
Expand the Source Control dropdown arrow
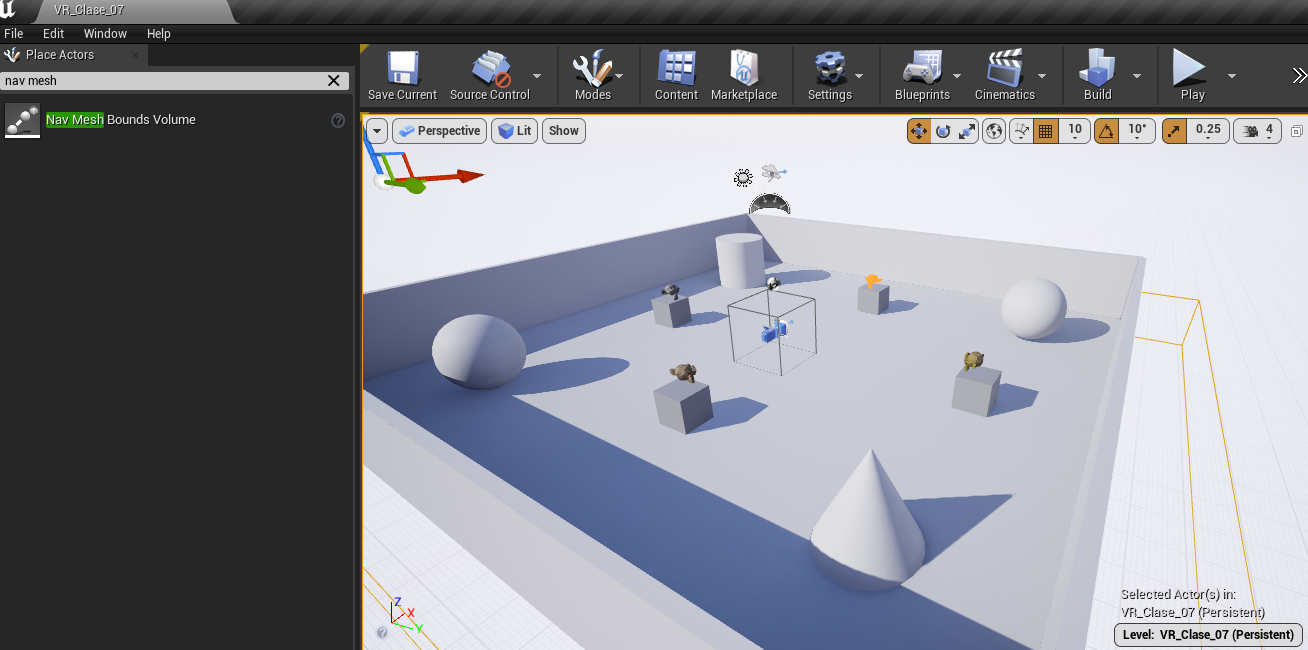point(537,76)
